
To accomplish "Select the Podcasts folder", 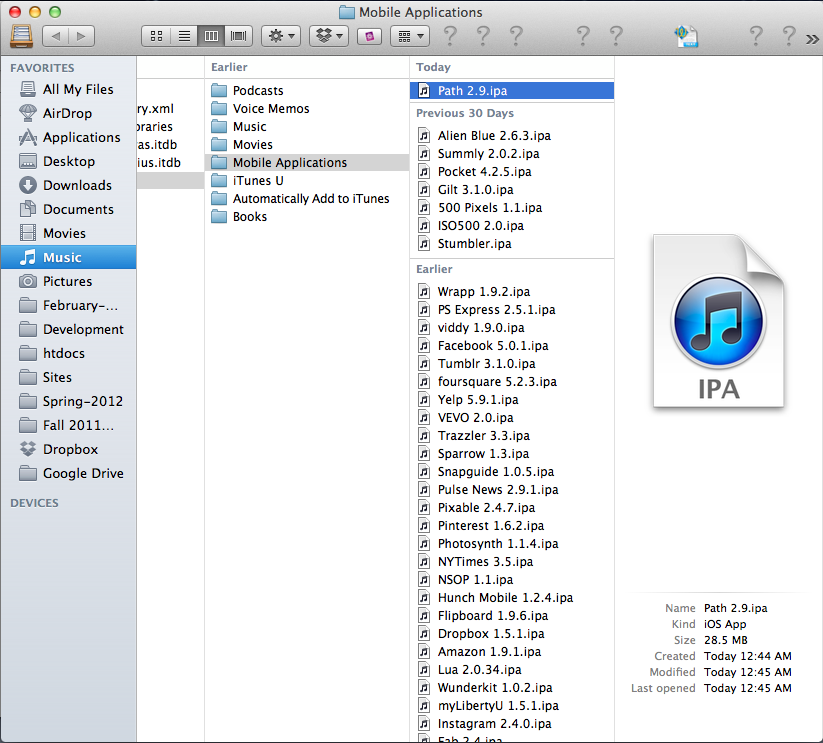I will tap(307, 91).
